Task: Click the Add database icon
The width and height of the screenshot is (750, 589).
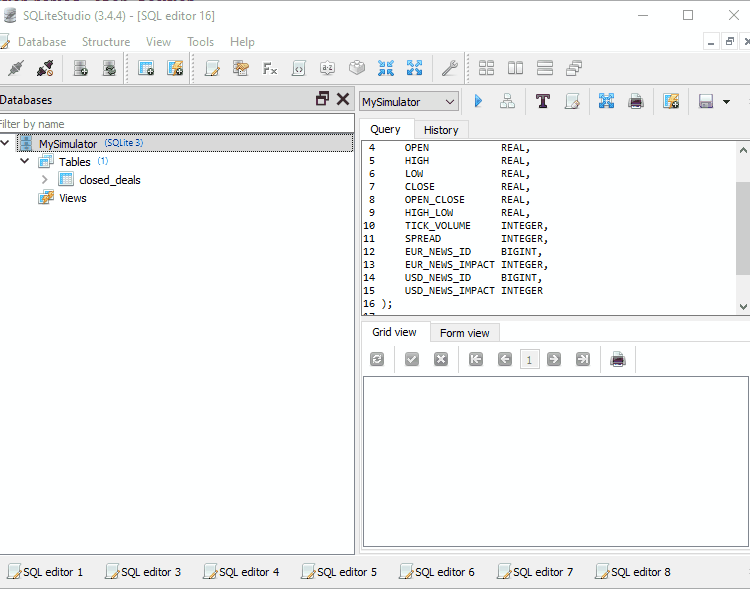Action: (80, 68)
